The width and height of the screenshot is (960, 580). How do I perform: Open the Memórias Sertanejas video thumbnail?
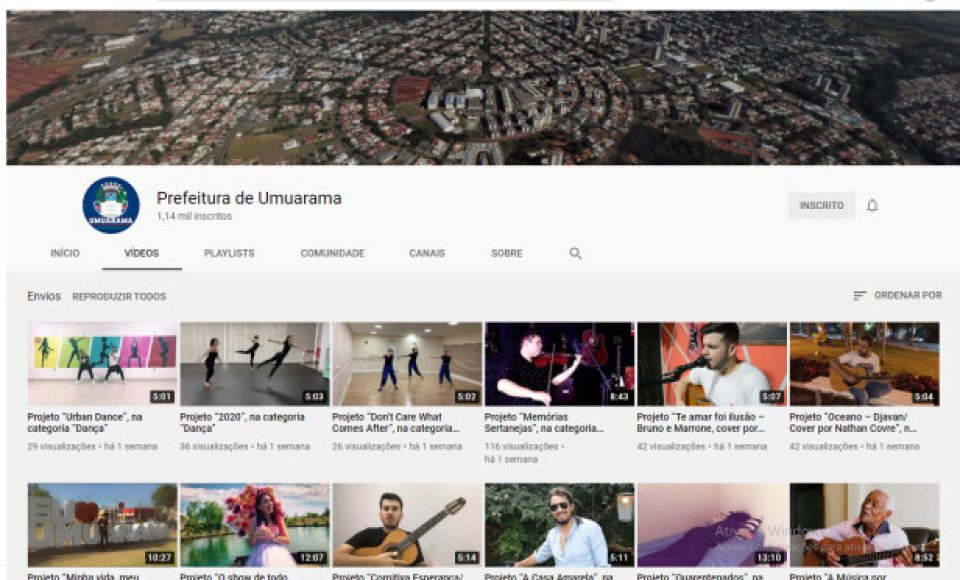tap(559, 364)
